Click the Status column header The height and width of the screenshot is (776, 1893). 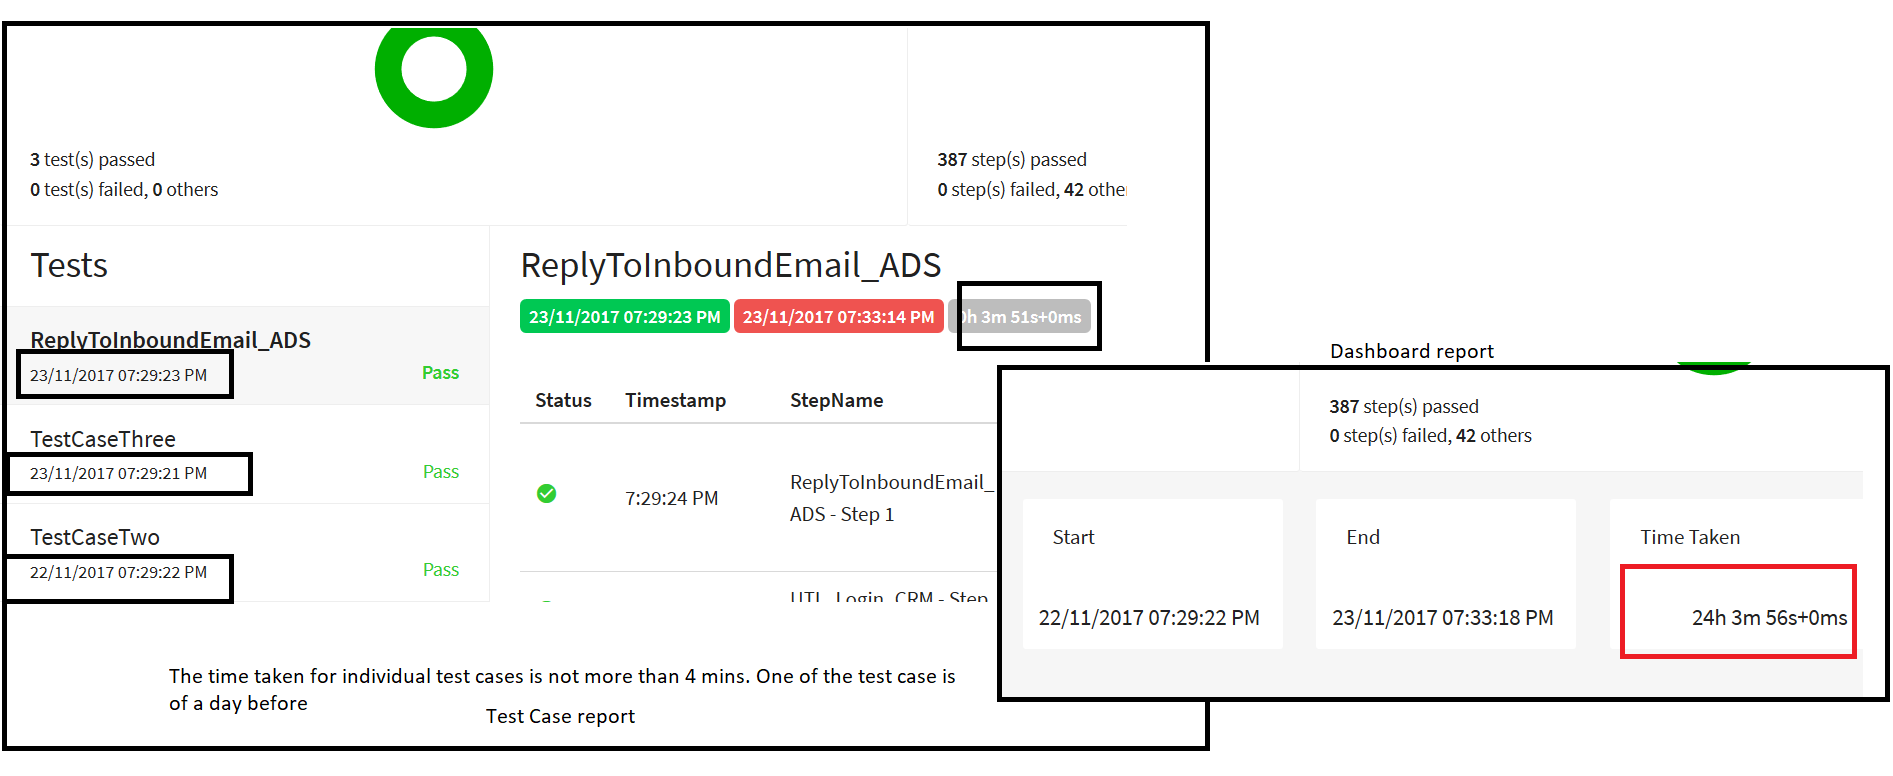[x=563, y=400]
